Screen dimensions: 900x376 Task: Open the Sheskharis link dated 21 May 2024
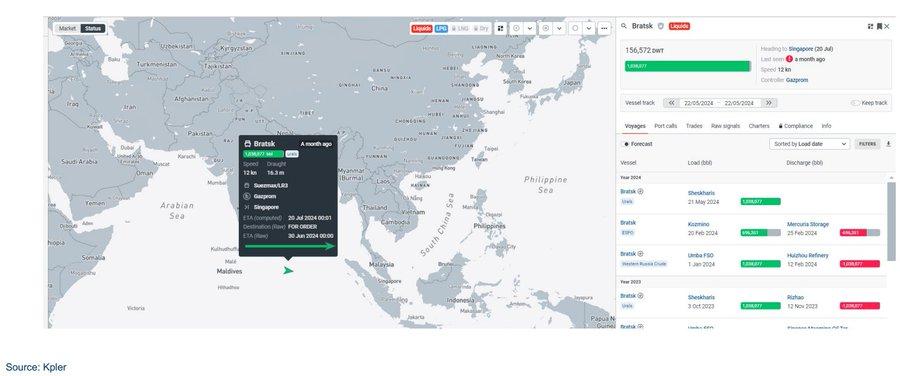click(x=701, y=193)
